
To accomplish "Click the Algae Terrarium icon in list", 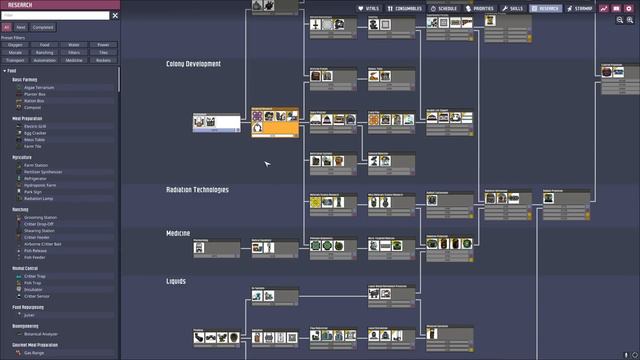I will (x=19, y=87).
